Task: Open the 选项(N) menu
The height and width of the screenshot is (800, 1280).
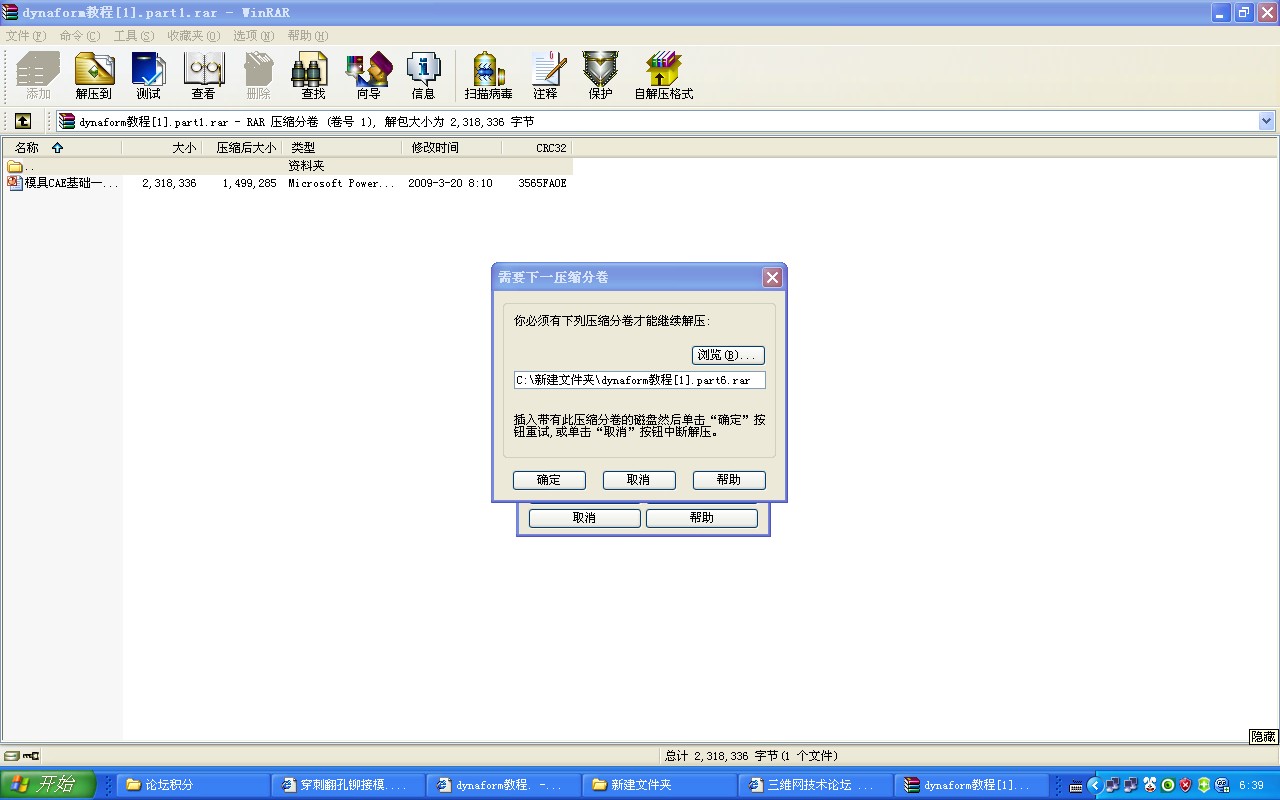Action: pyautogui.click(x=254, y=35)
